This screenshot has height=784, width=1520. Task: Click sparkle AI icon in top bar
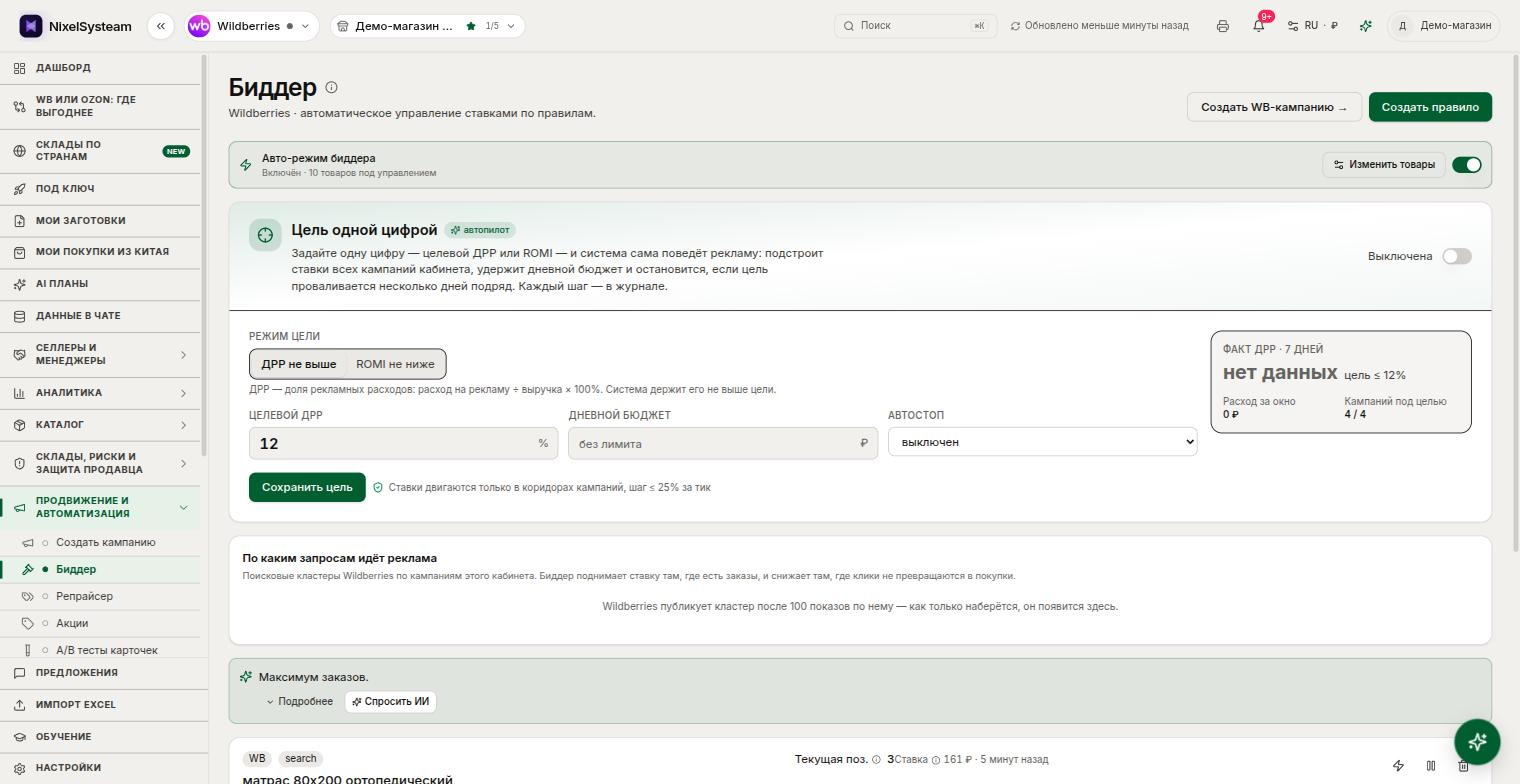click(x=1366, y=26)
